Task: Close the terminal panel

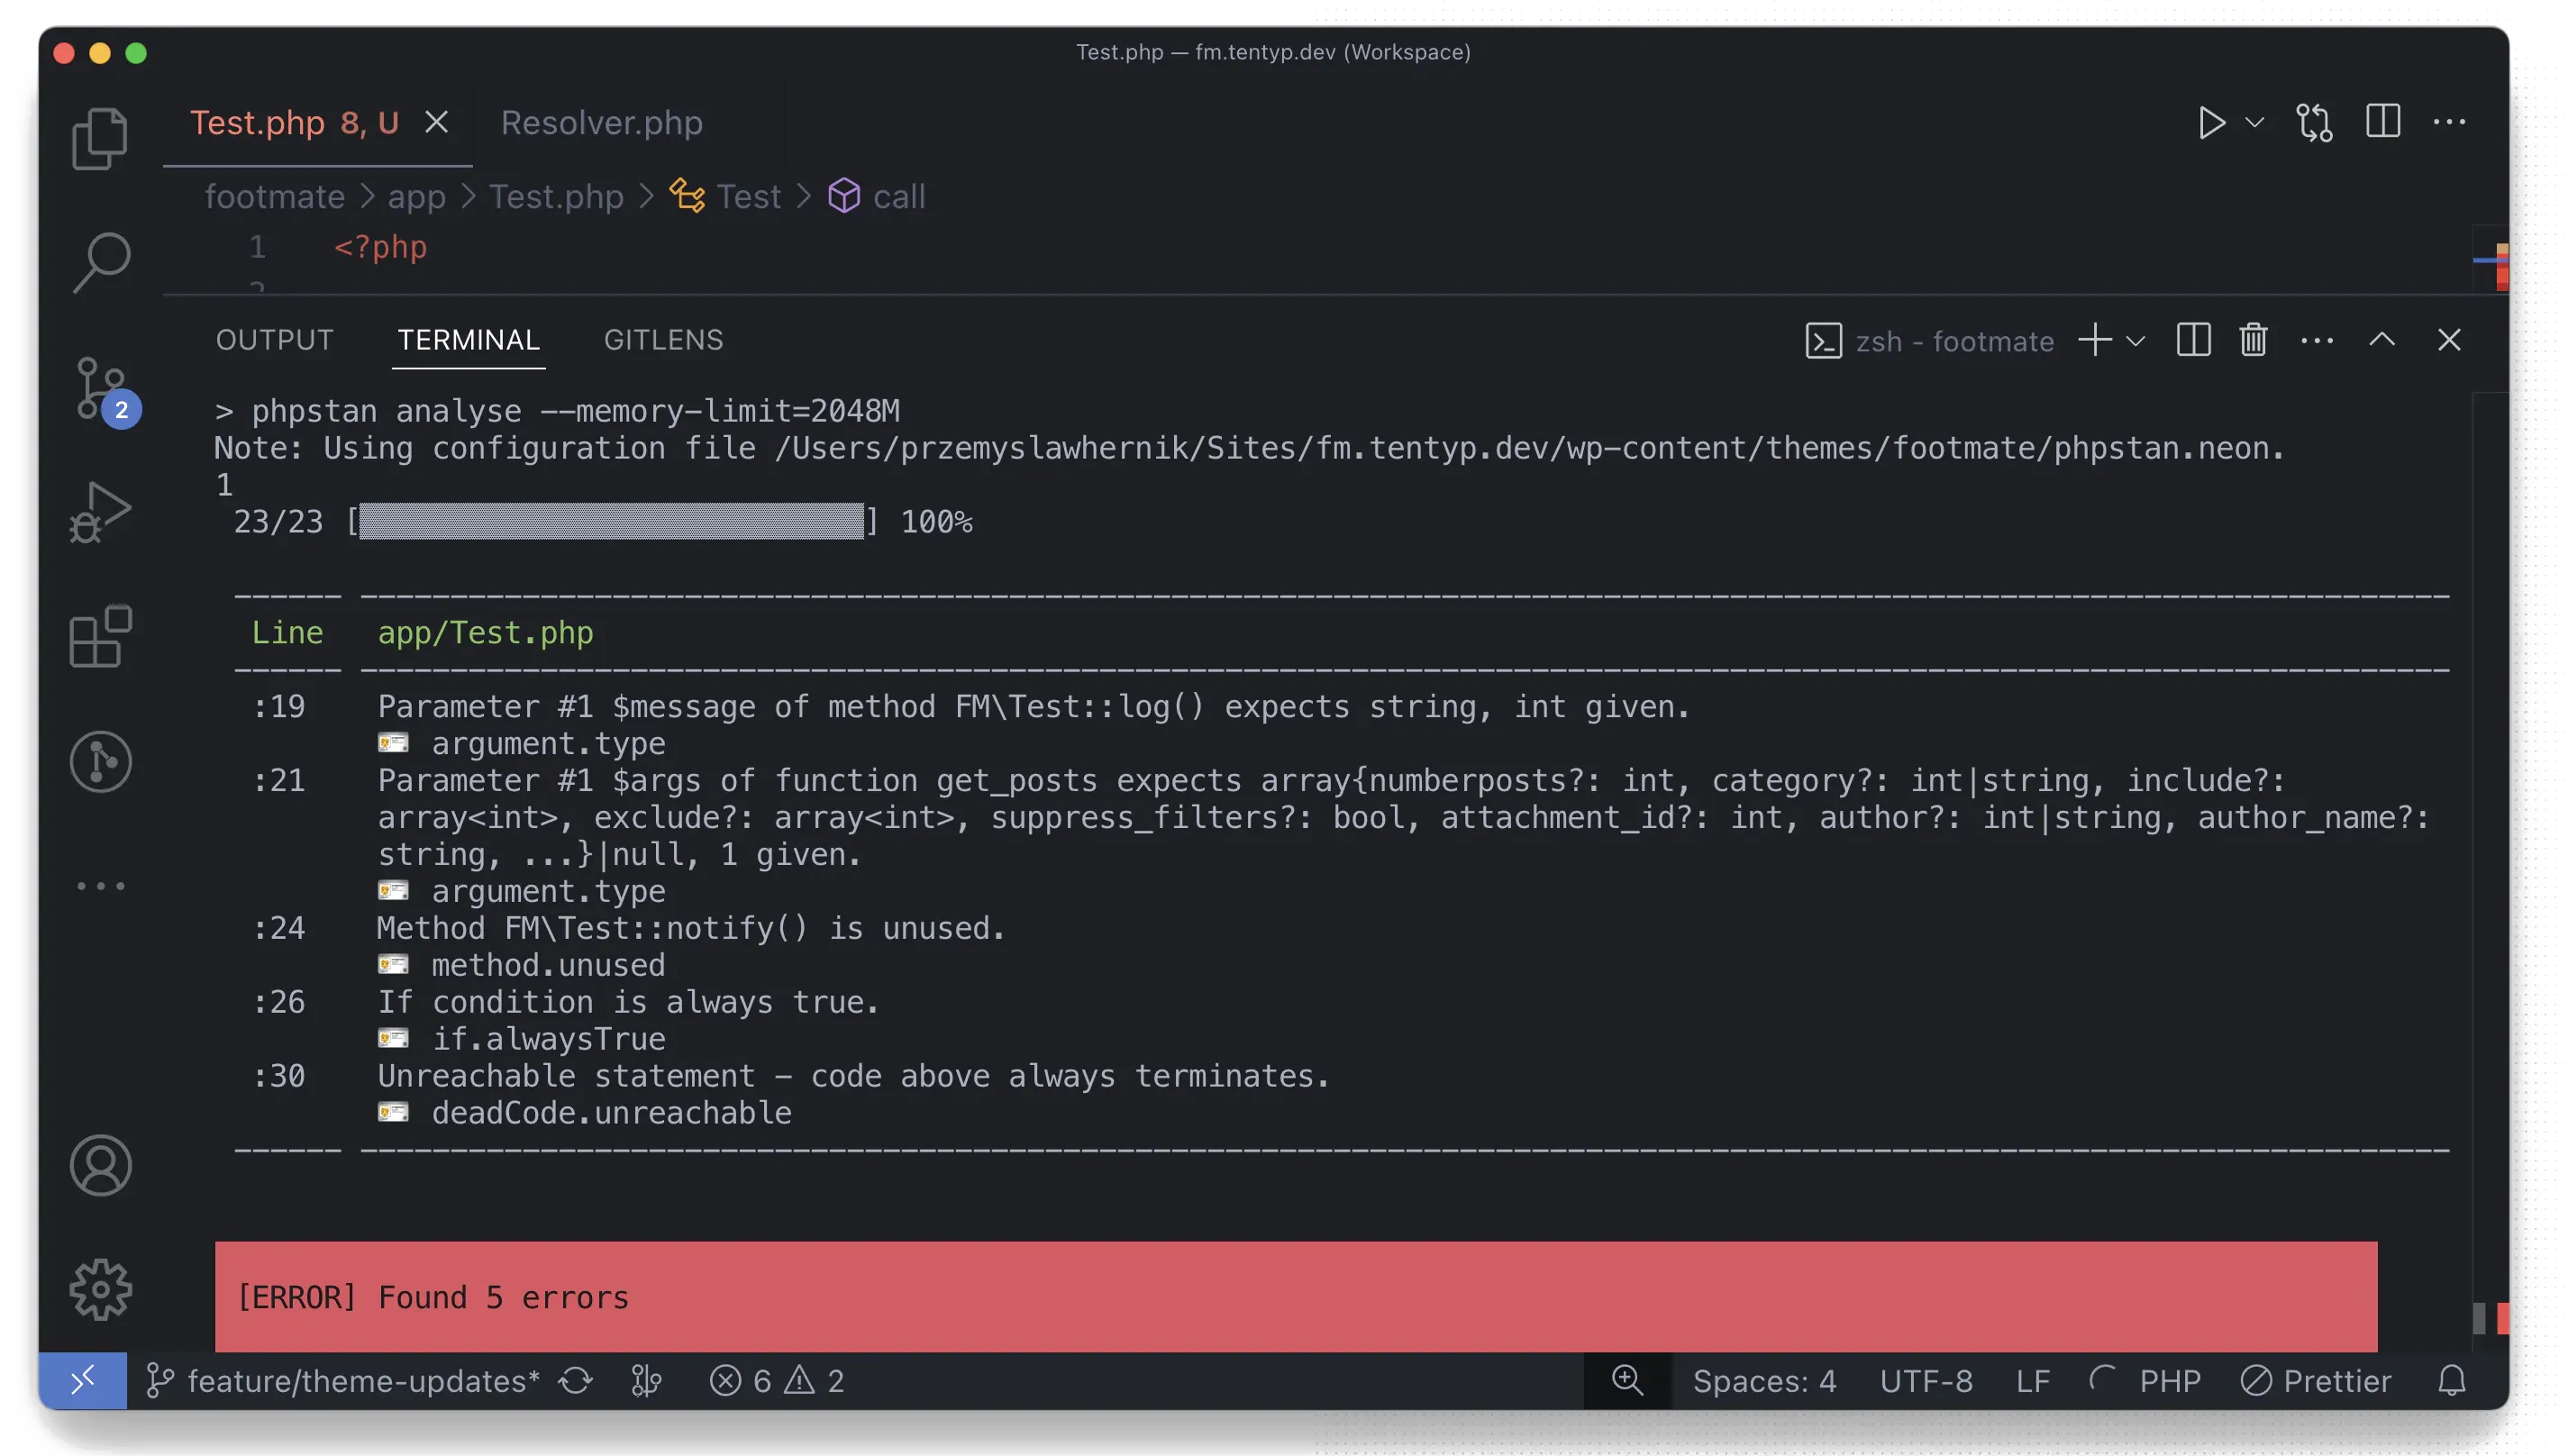Action: point(2449,340)
